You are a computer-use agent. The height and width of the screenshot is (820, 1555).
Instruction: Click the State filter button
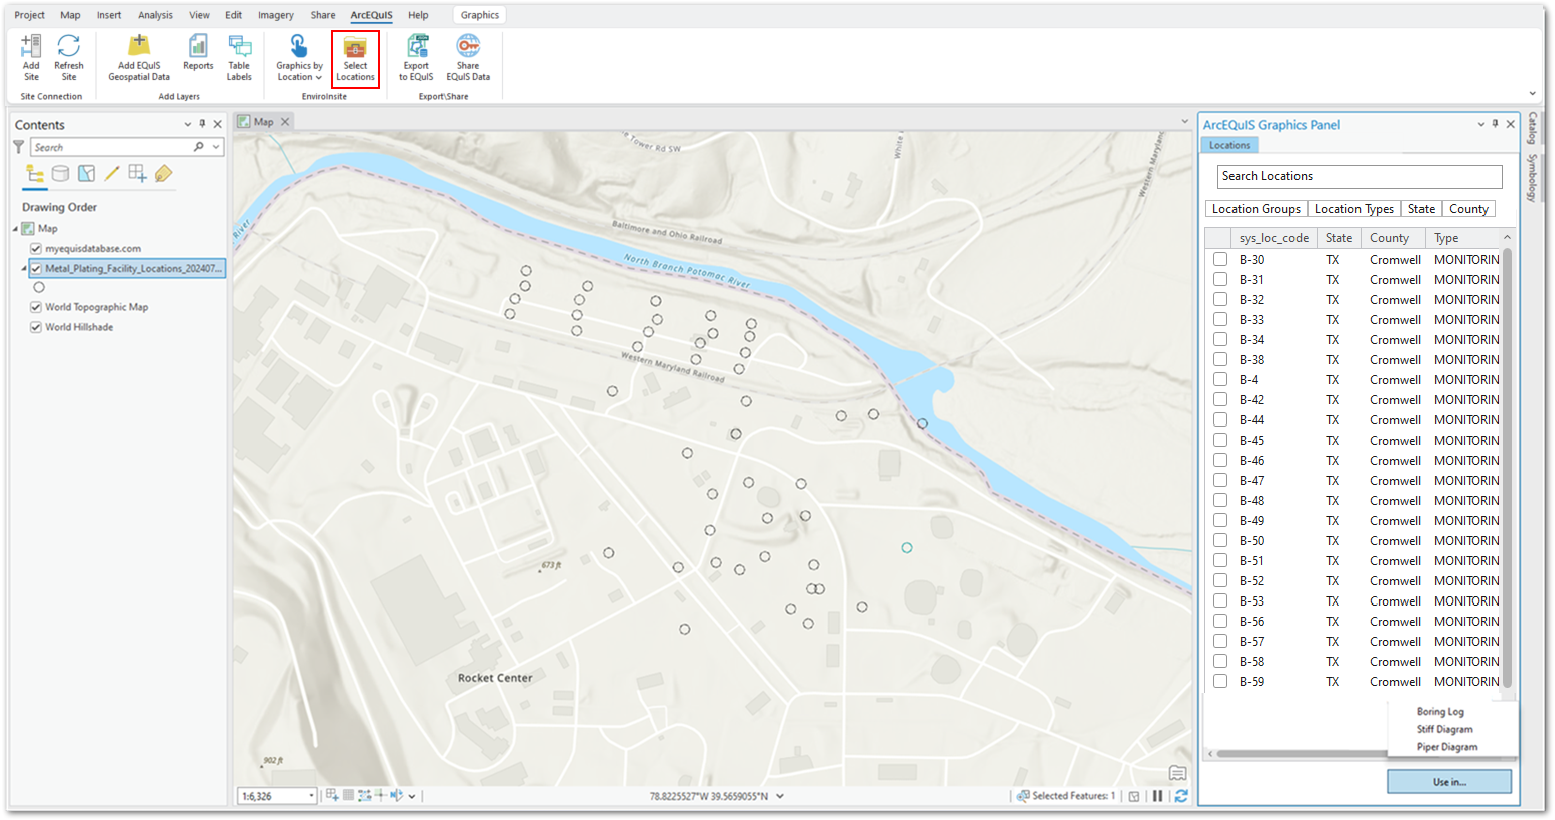[x=1421, y=209]
